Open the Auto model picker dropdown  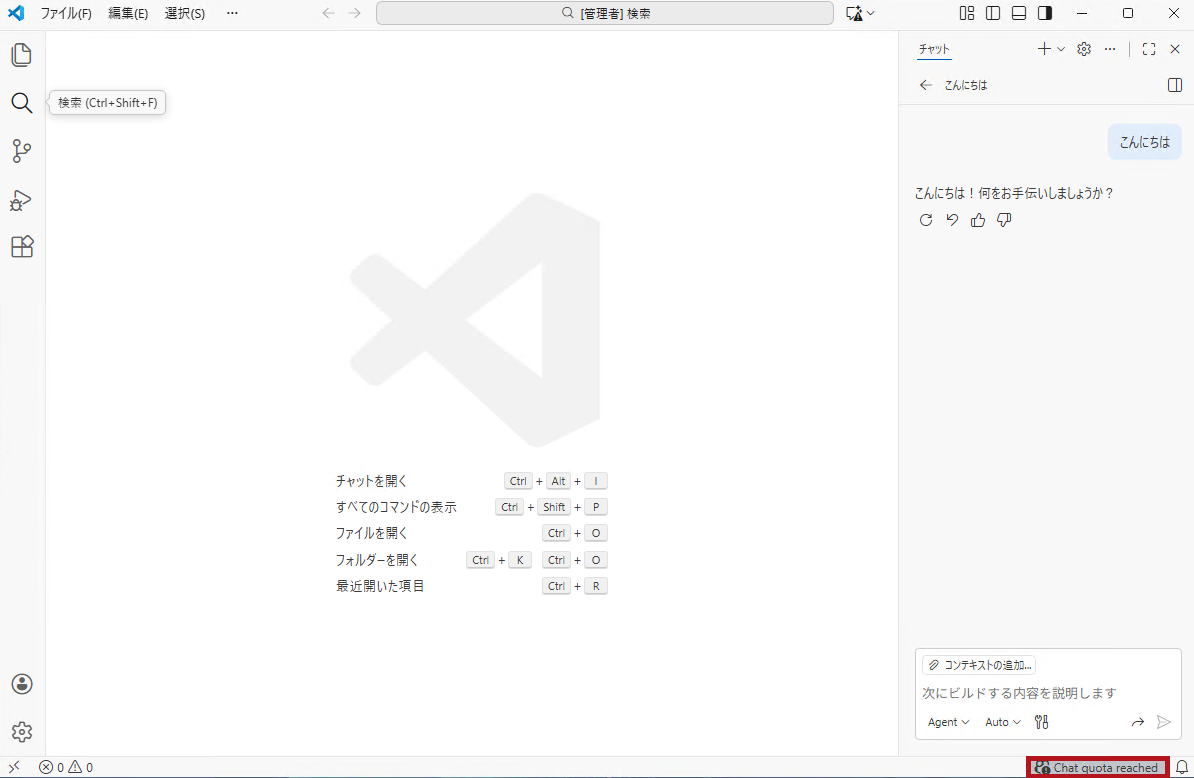1003,722
